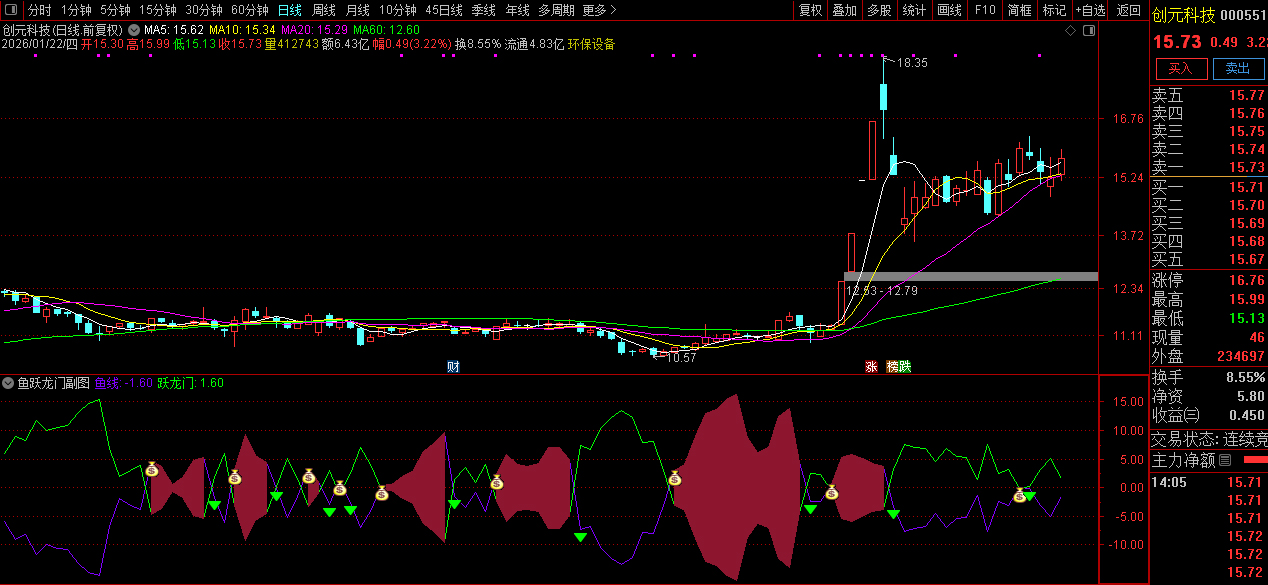Open the MA indicator dropdown beside the stock name
Image resolution: width=1268 pixels, height=585 pixels.
(133, 30)
